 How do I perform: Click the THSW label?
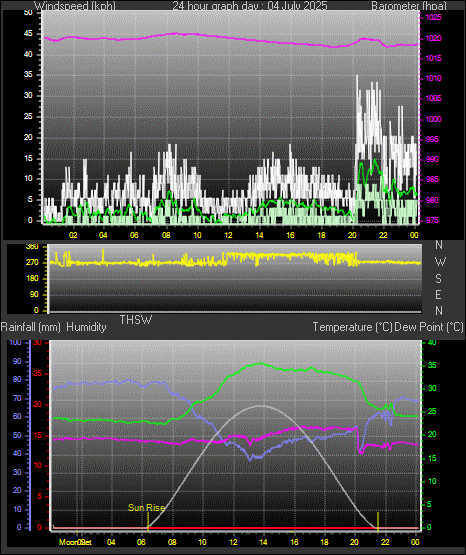pyautogui.click(x=136, y=320)
